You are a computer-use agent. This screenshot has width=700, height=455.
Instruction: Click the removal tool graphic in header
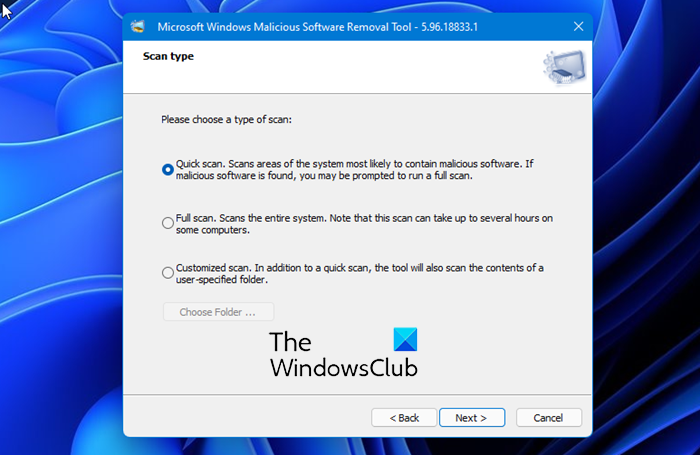tap(564, 67)
